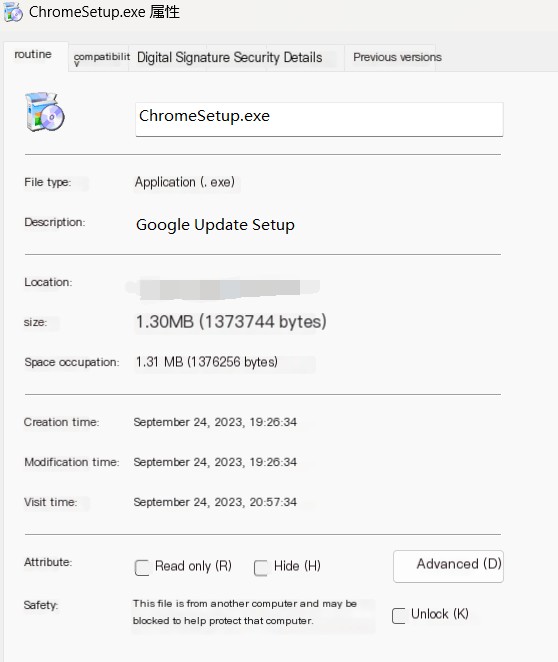
Task: Click the Google Update Setup description text
Action: pyautogui.click(x=215, y=225)
